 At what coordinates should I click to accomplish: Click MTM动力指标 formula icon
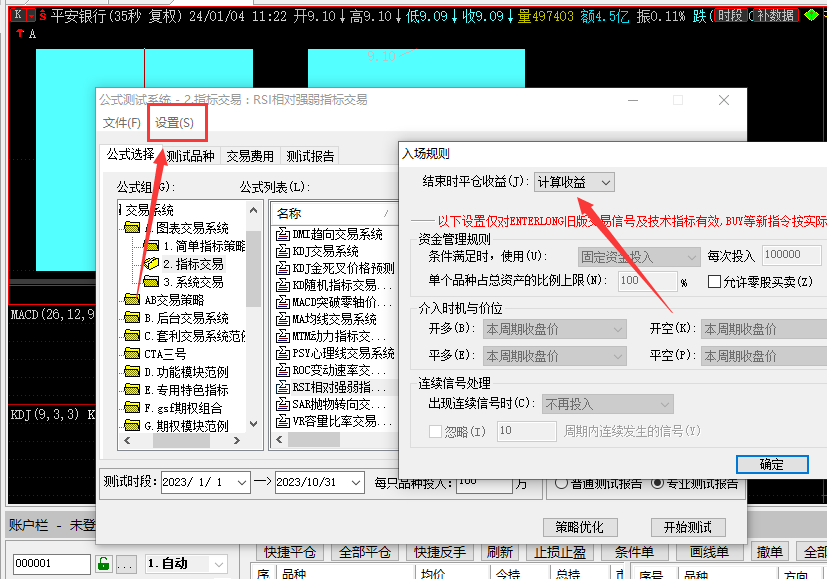tap(283, 336)
